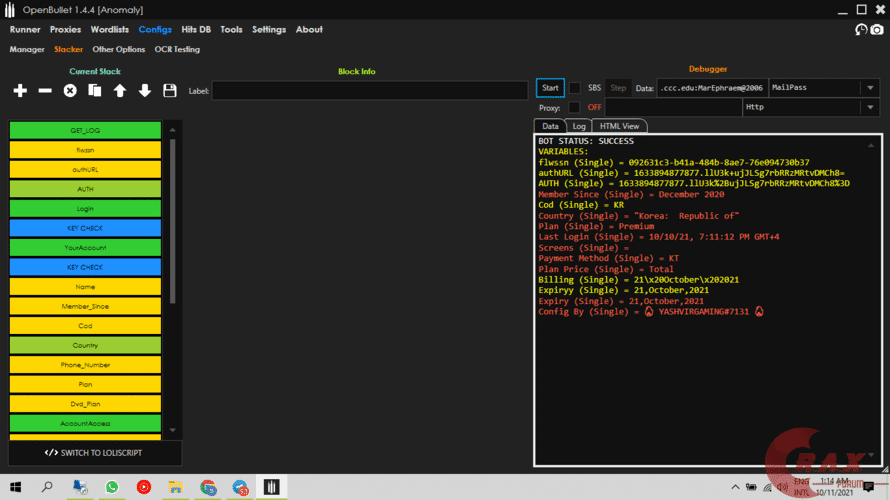
Task: Open the HTML View tab
Action: [620, 126]
